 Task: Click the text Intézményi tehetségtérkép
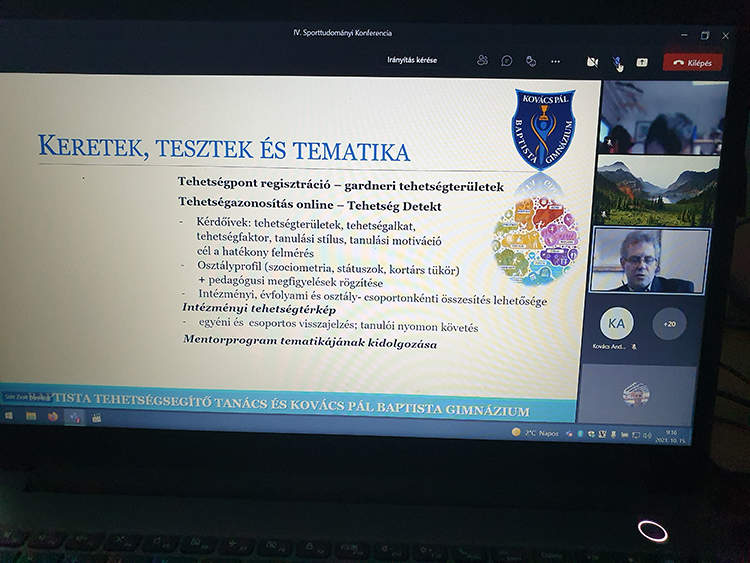pos(259,309)
